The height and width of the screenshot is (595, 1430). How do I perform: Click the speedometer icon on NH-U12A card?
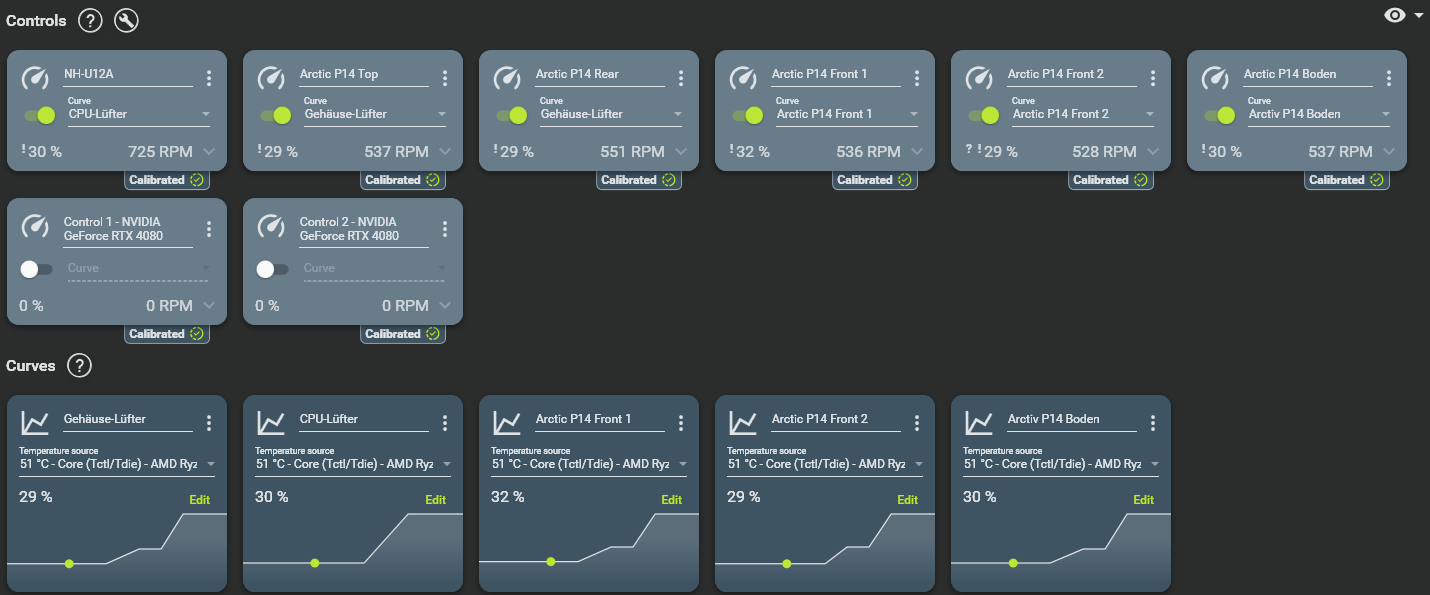click(x=35, y=78)
